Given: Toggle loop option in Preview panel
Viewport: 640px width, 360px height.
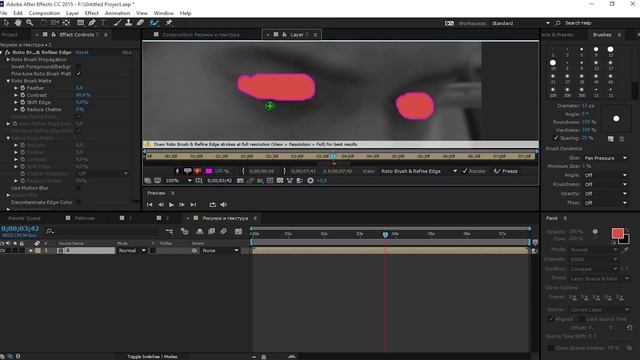Looking at the screenshot, I should click(213, 204).
